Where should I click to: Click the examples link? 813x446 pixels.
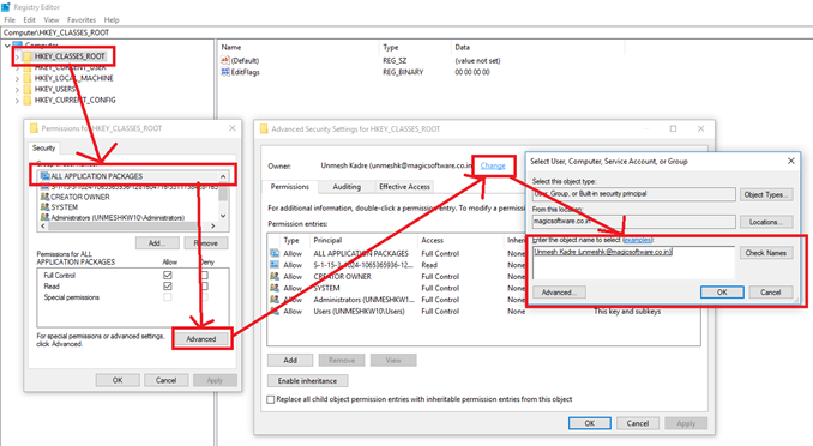637,240
